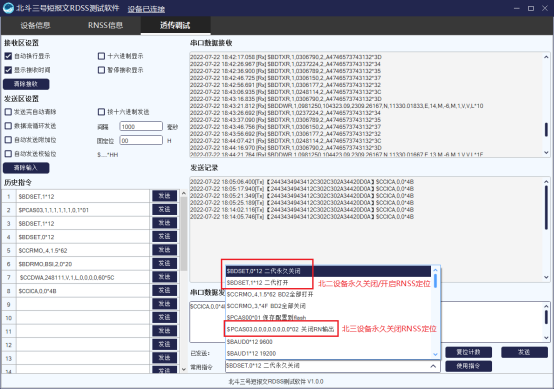Choose $PCAS00*01 保存配置到flash option
554x390 pixels.
328,317
